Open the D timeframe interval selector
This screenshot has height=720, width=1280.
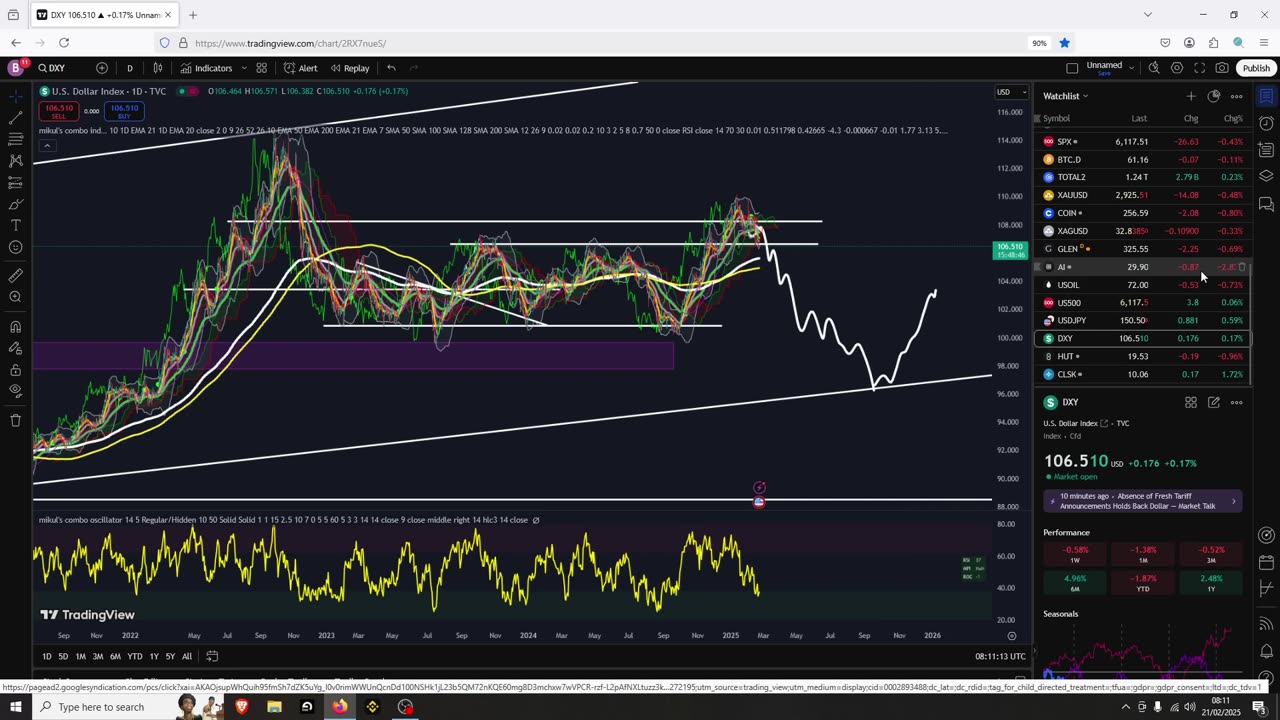[129, 68]
